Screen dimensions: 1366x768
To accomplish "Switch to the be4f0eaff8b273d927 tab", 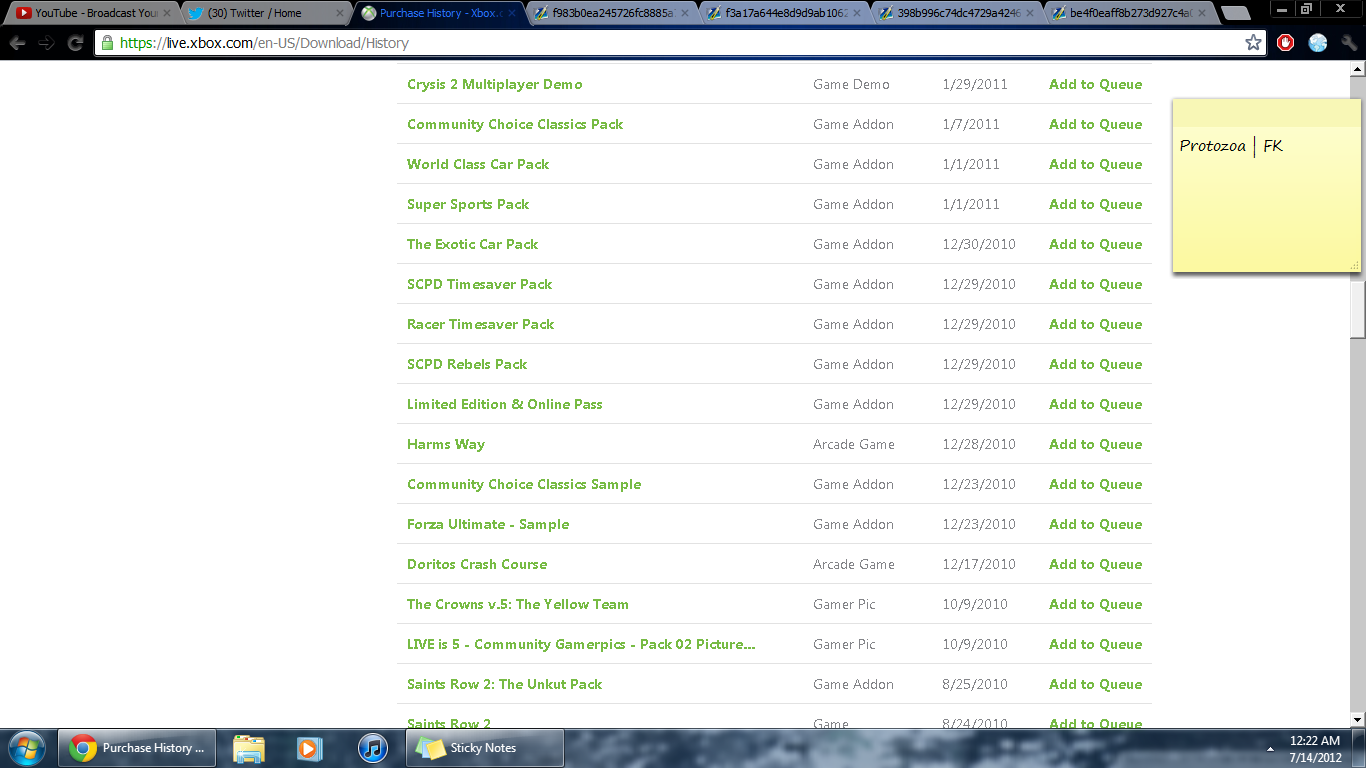I will 1128,14.
